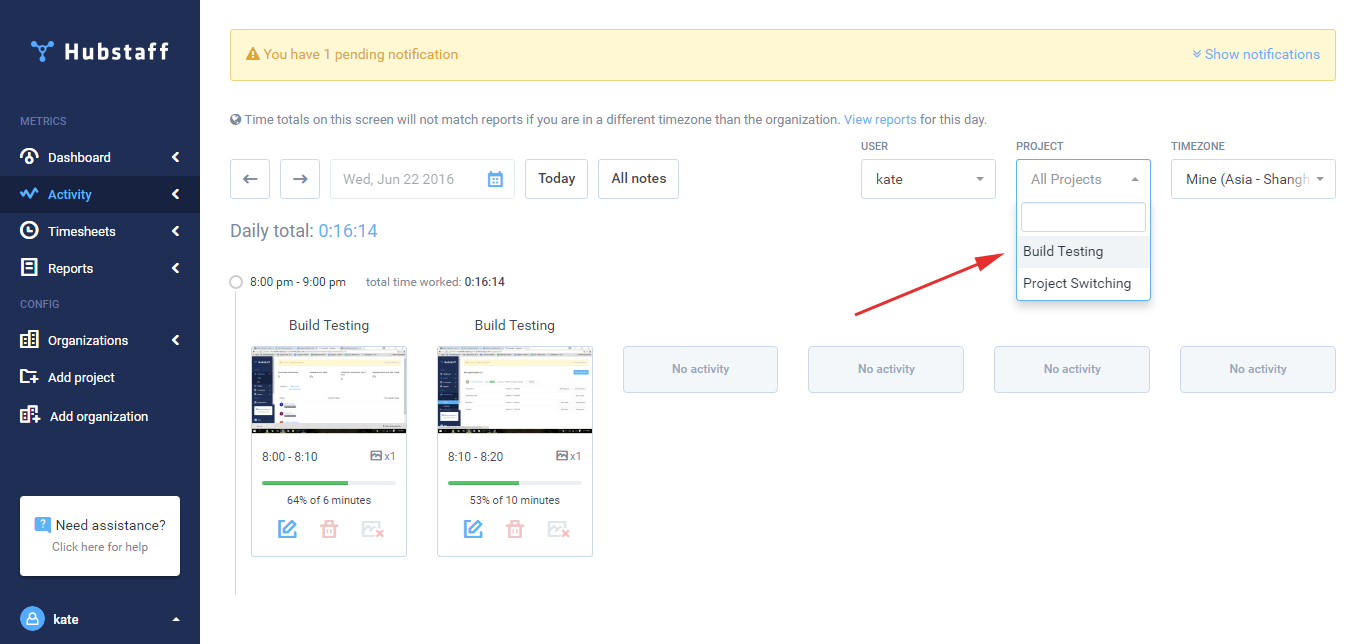This screenshot has height=644, width=1365.
Task: Edit the 8:00 - 8:10 time slot
Action: [x=287, y=528]
